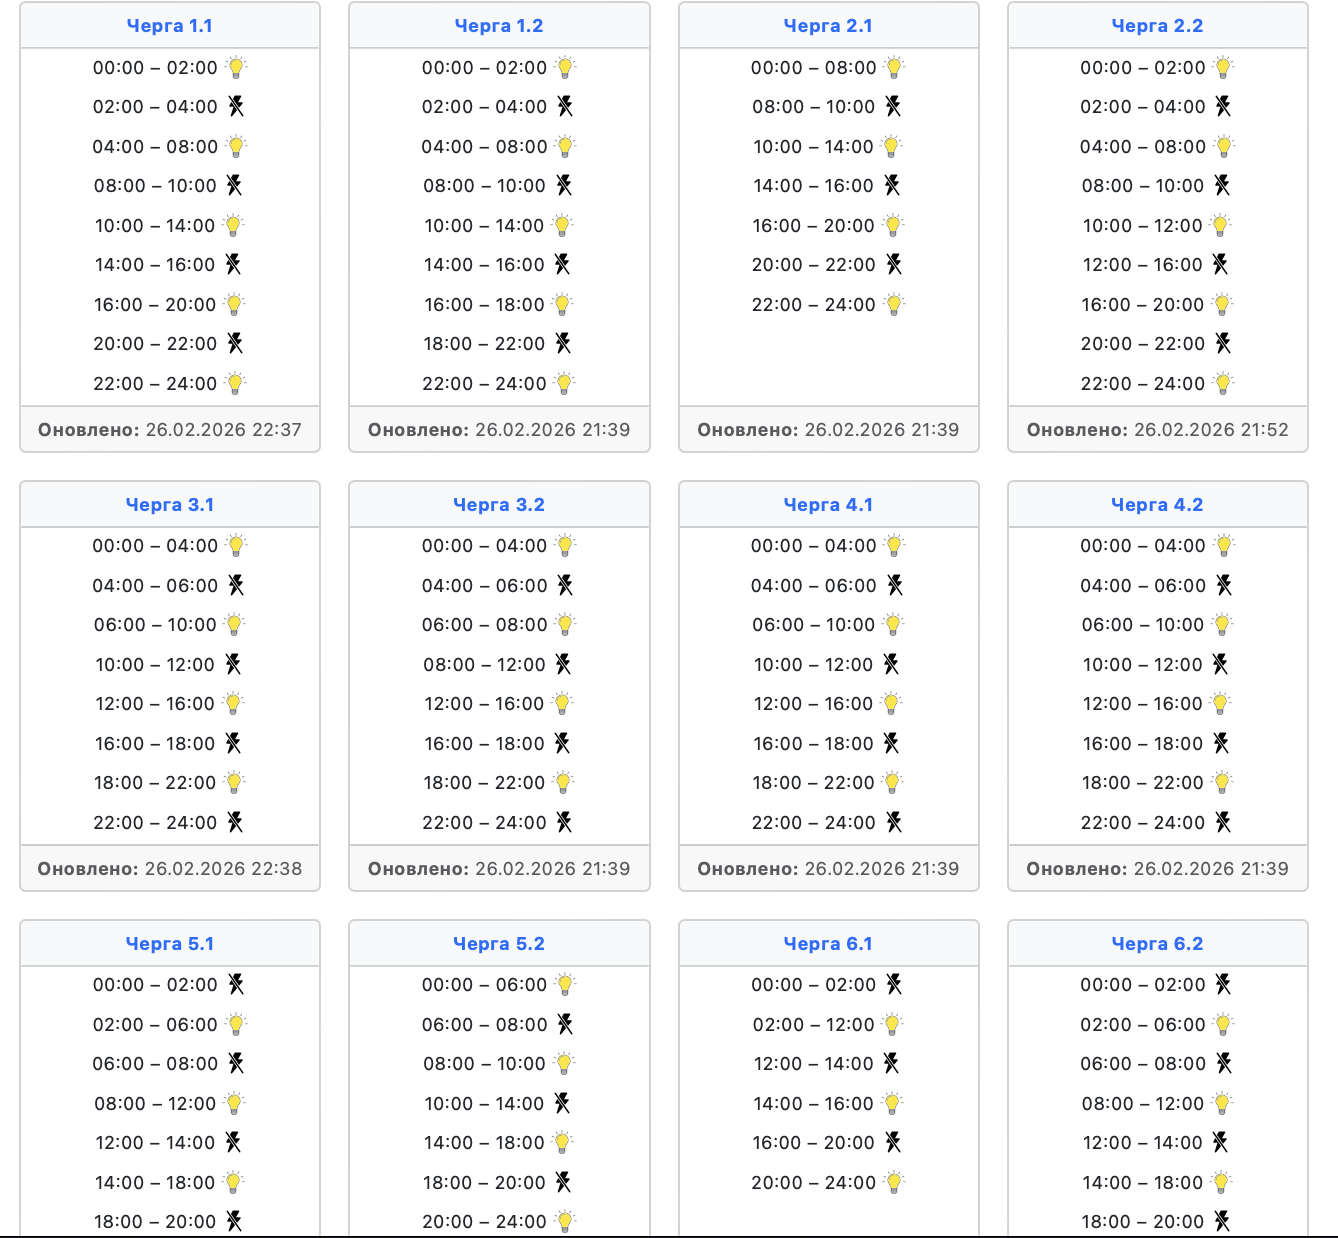Click lightbulb icon beside 00:00 – 08:00 in Черга 2.1
This screenshot has width=1338, height=1238.
click(x=894, y=68)
